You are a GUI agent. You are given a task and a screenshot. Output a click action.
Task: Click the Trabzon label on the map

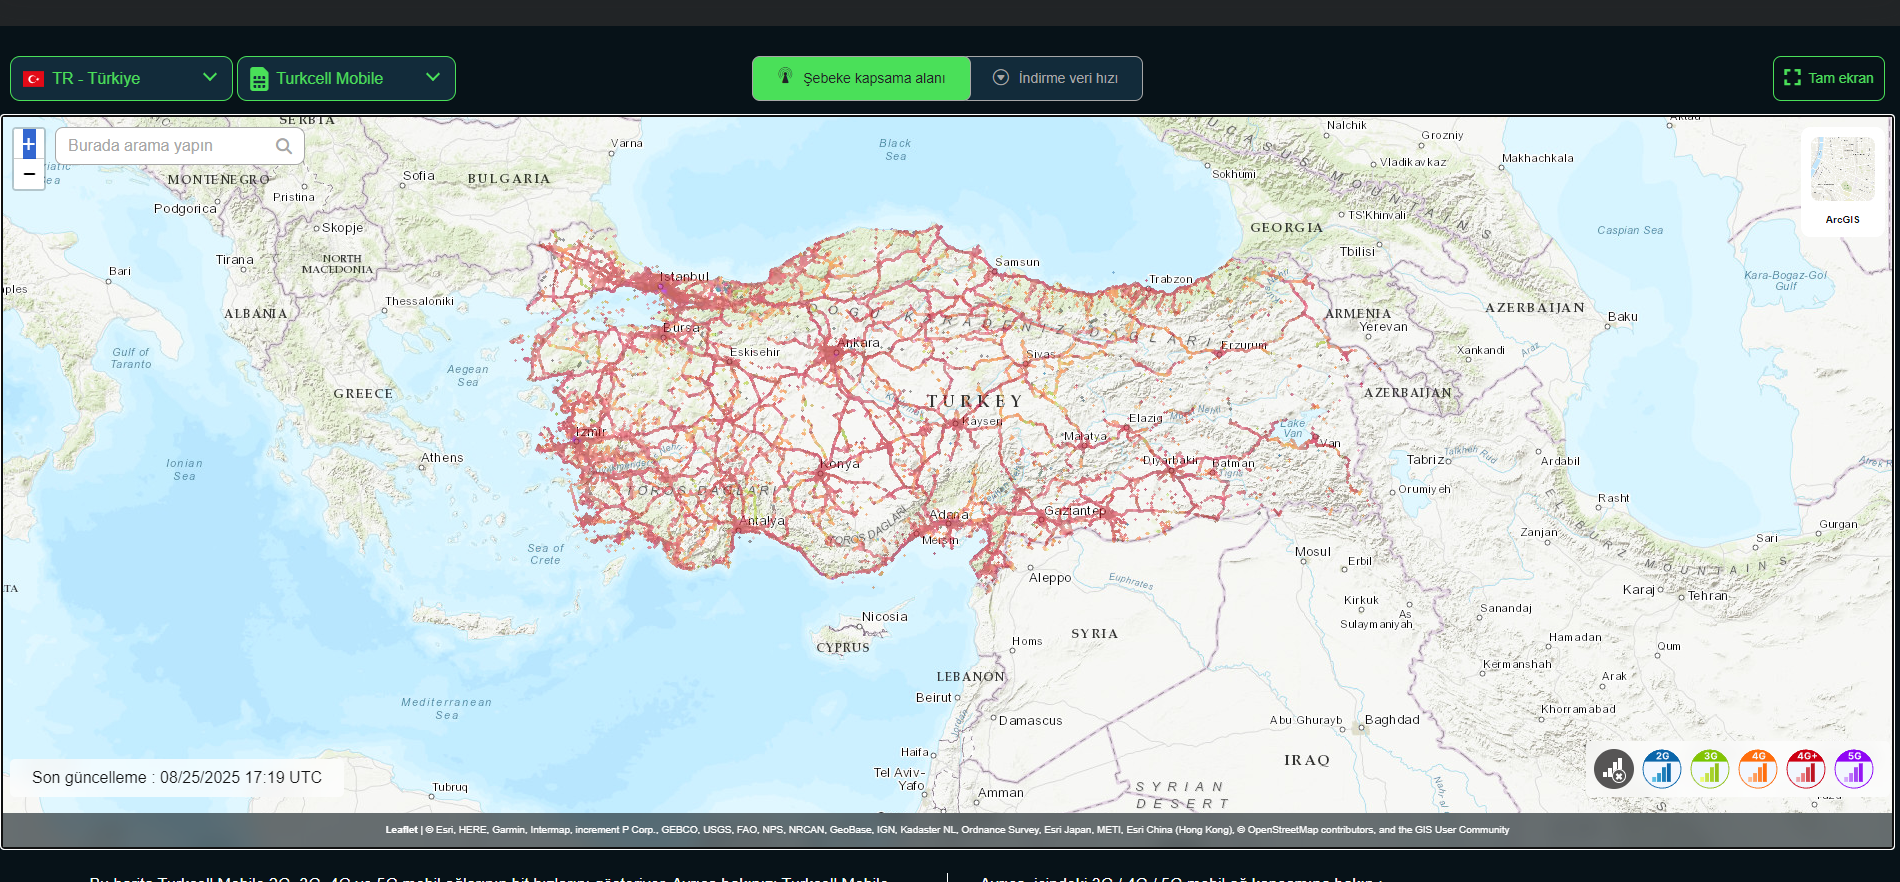pos(1171,280)
